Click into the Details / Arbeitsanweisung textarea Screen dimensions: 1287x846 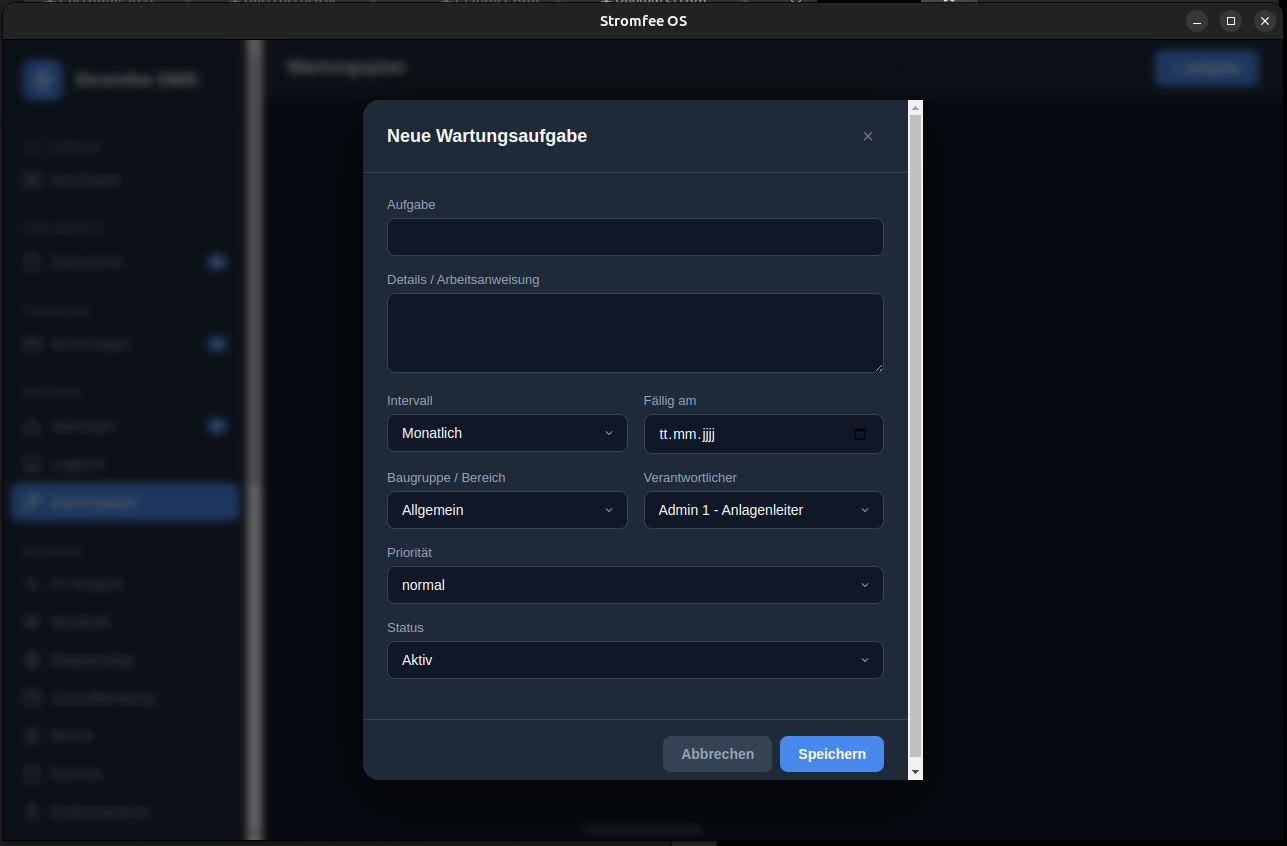pos(635,332)
